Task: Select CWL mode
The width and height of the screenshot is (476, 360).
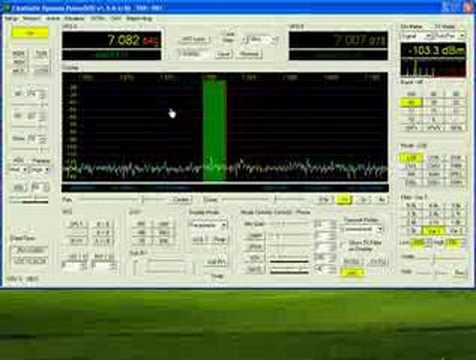Action: coord(411,166)
